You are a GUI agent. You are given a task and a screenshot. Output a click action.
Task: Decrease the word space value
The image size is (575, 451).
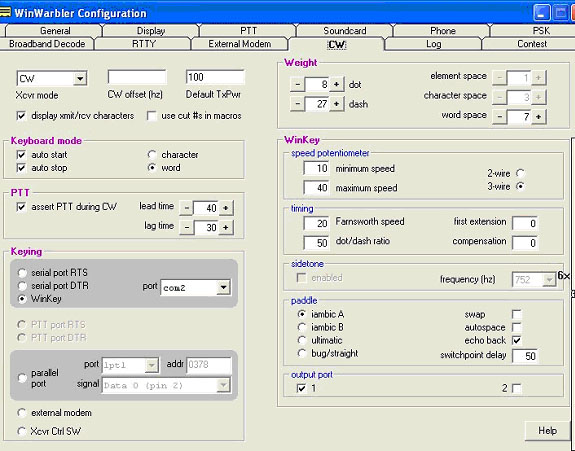pyautogui.click(x=499, y=117)
